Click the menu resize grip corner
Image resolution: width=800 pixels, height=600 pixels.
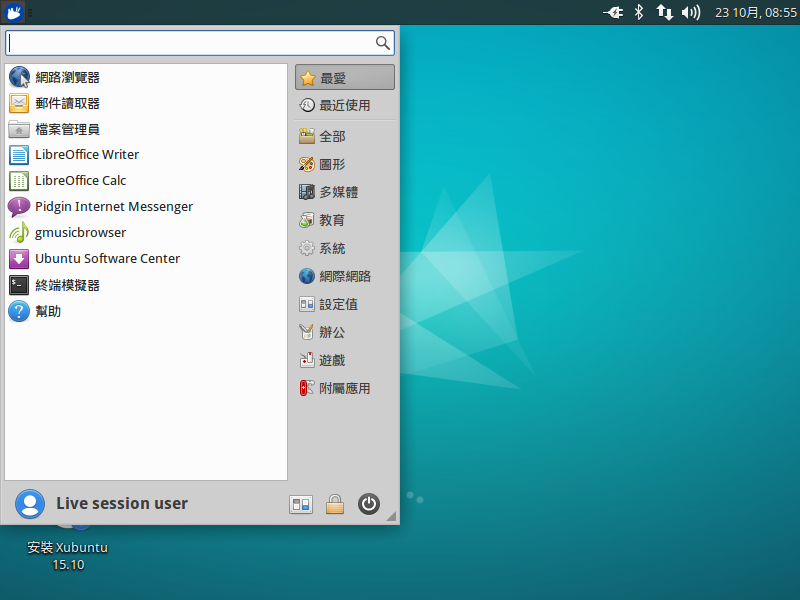pyautogui.click(x=391, y=517)
